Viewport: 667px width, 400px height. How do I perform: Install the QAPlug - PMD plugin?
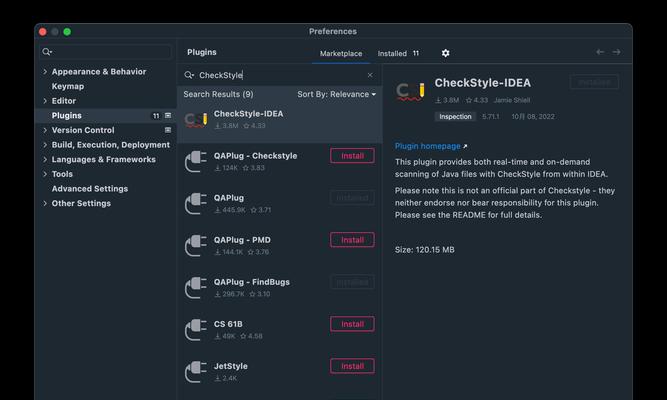352,240
